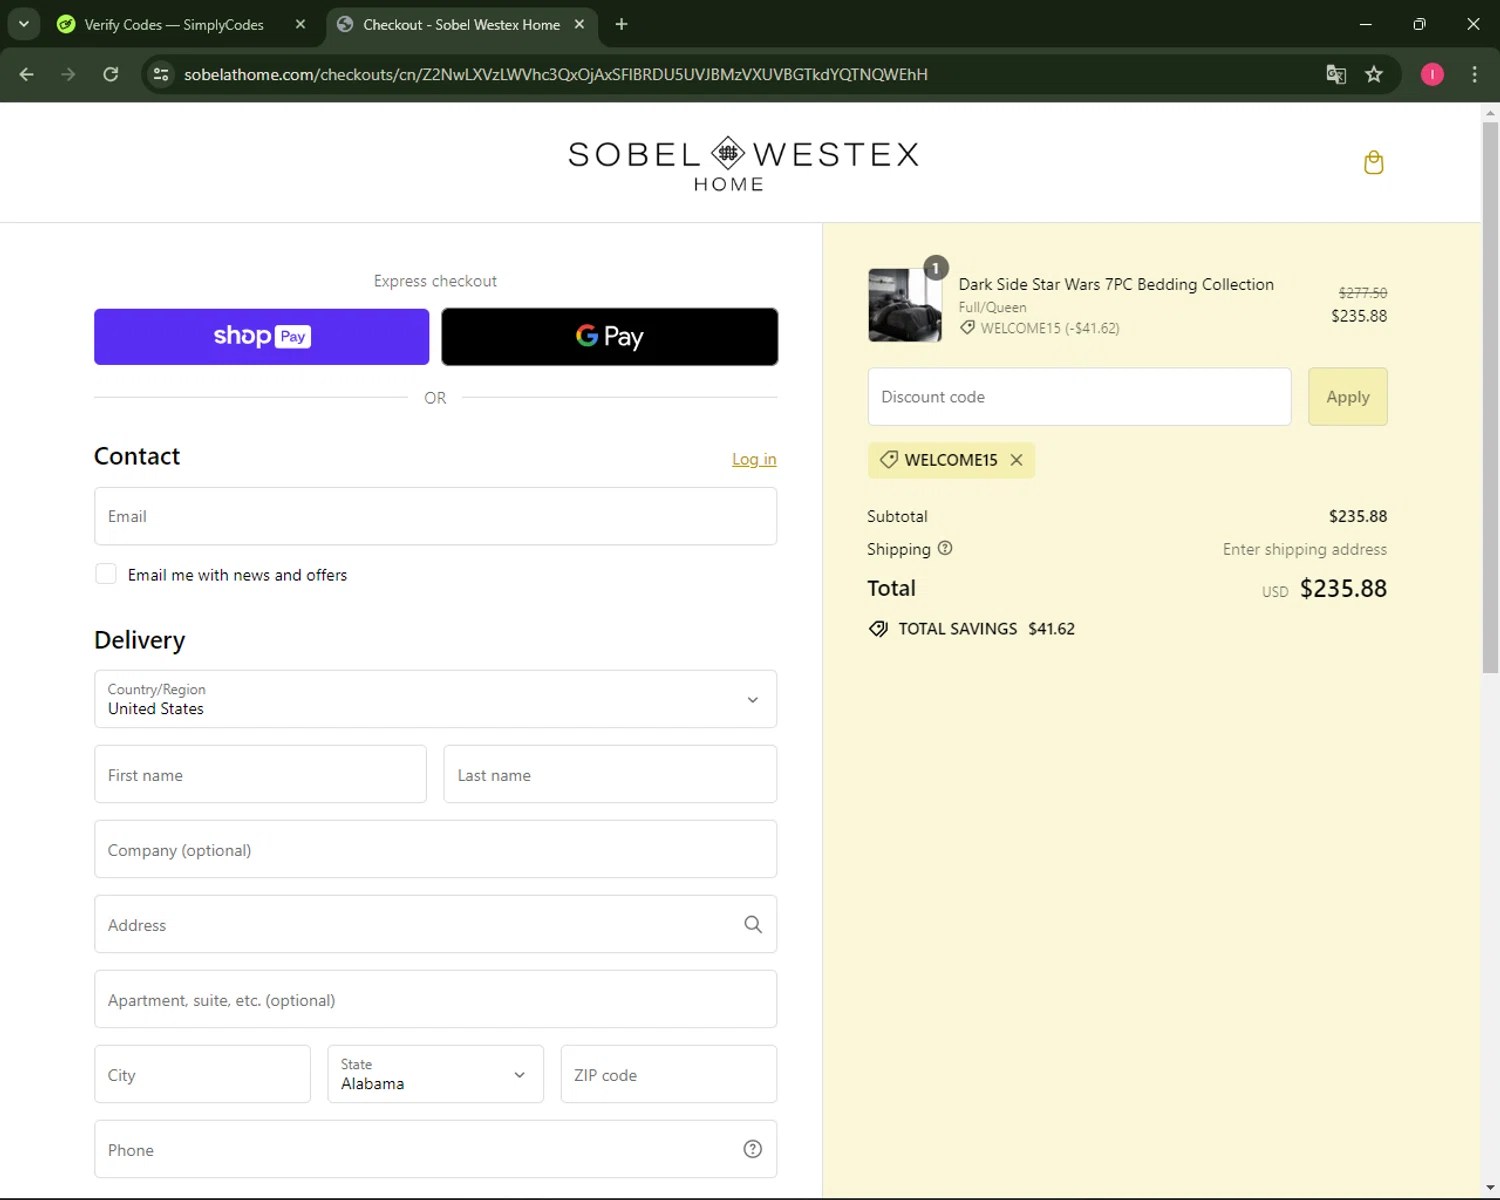The width and height of the screenshot is (1500, 1200).
Task: Click the Full/Queen size label
Action: [992, 307]
